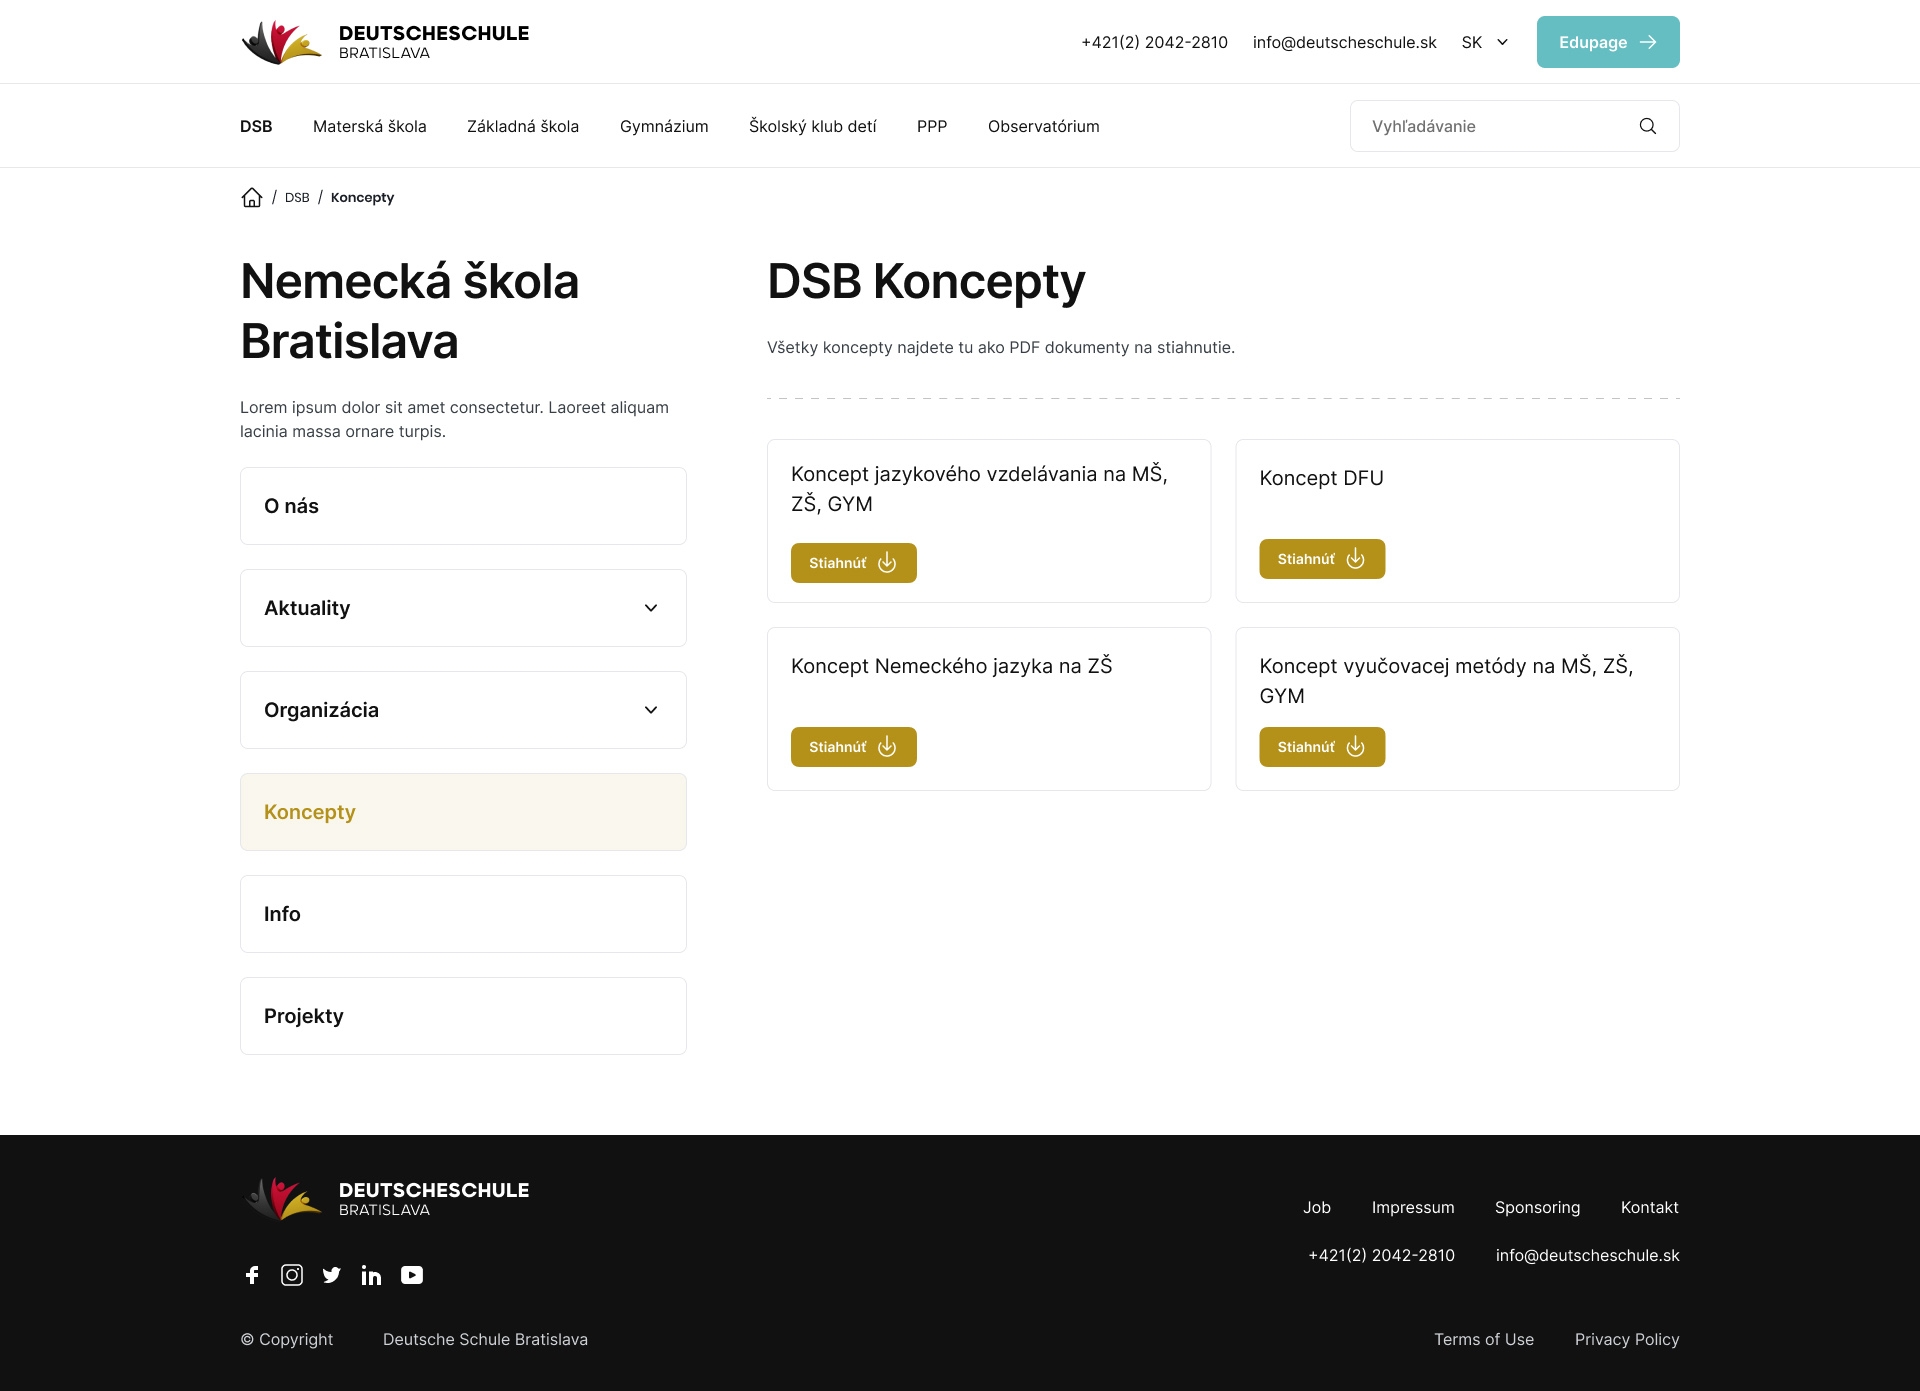
Task: Open the YouTube channel icon
Action: click(x=412, y=1275)
